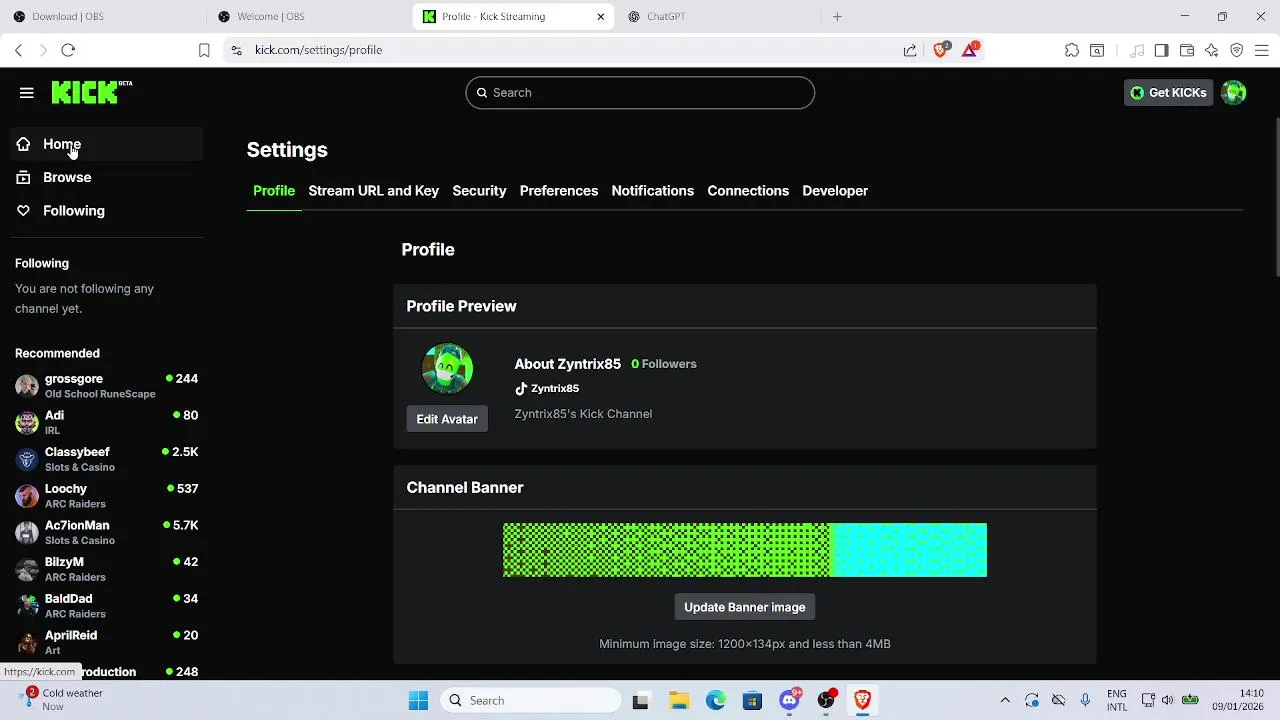
Task: Click the page search icon in the toolbar
Action: [1097, 50]
